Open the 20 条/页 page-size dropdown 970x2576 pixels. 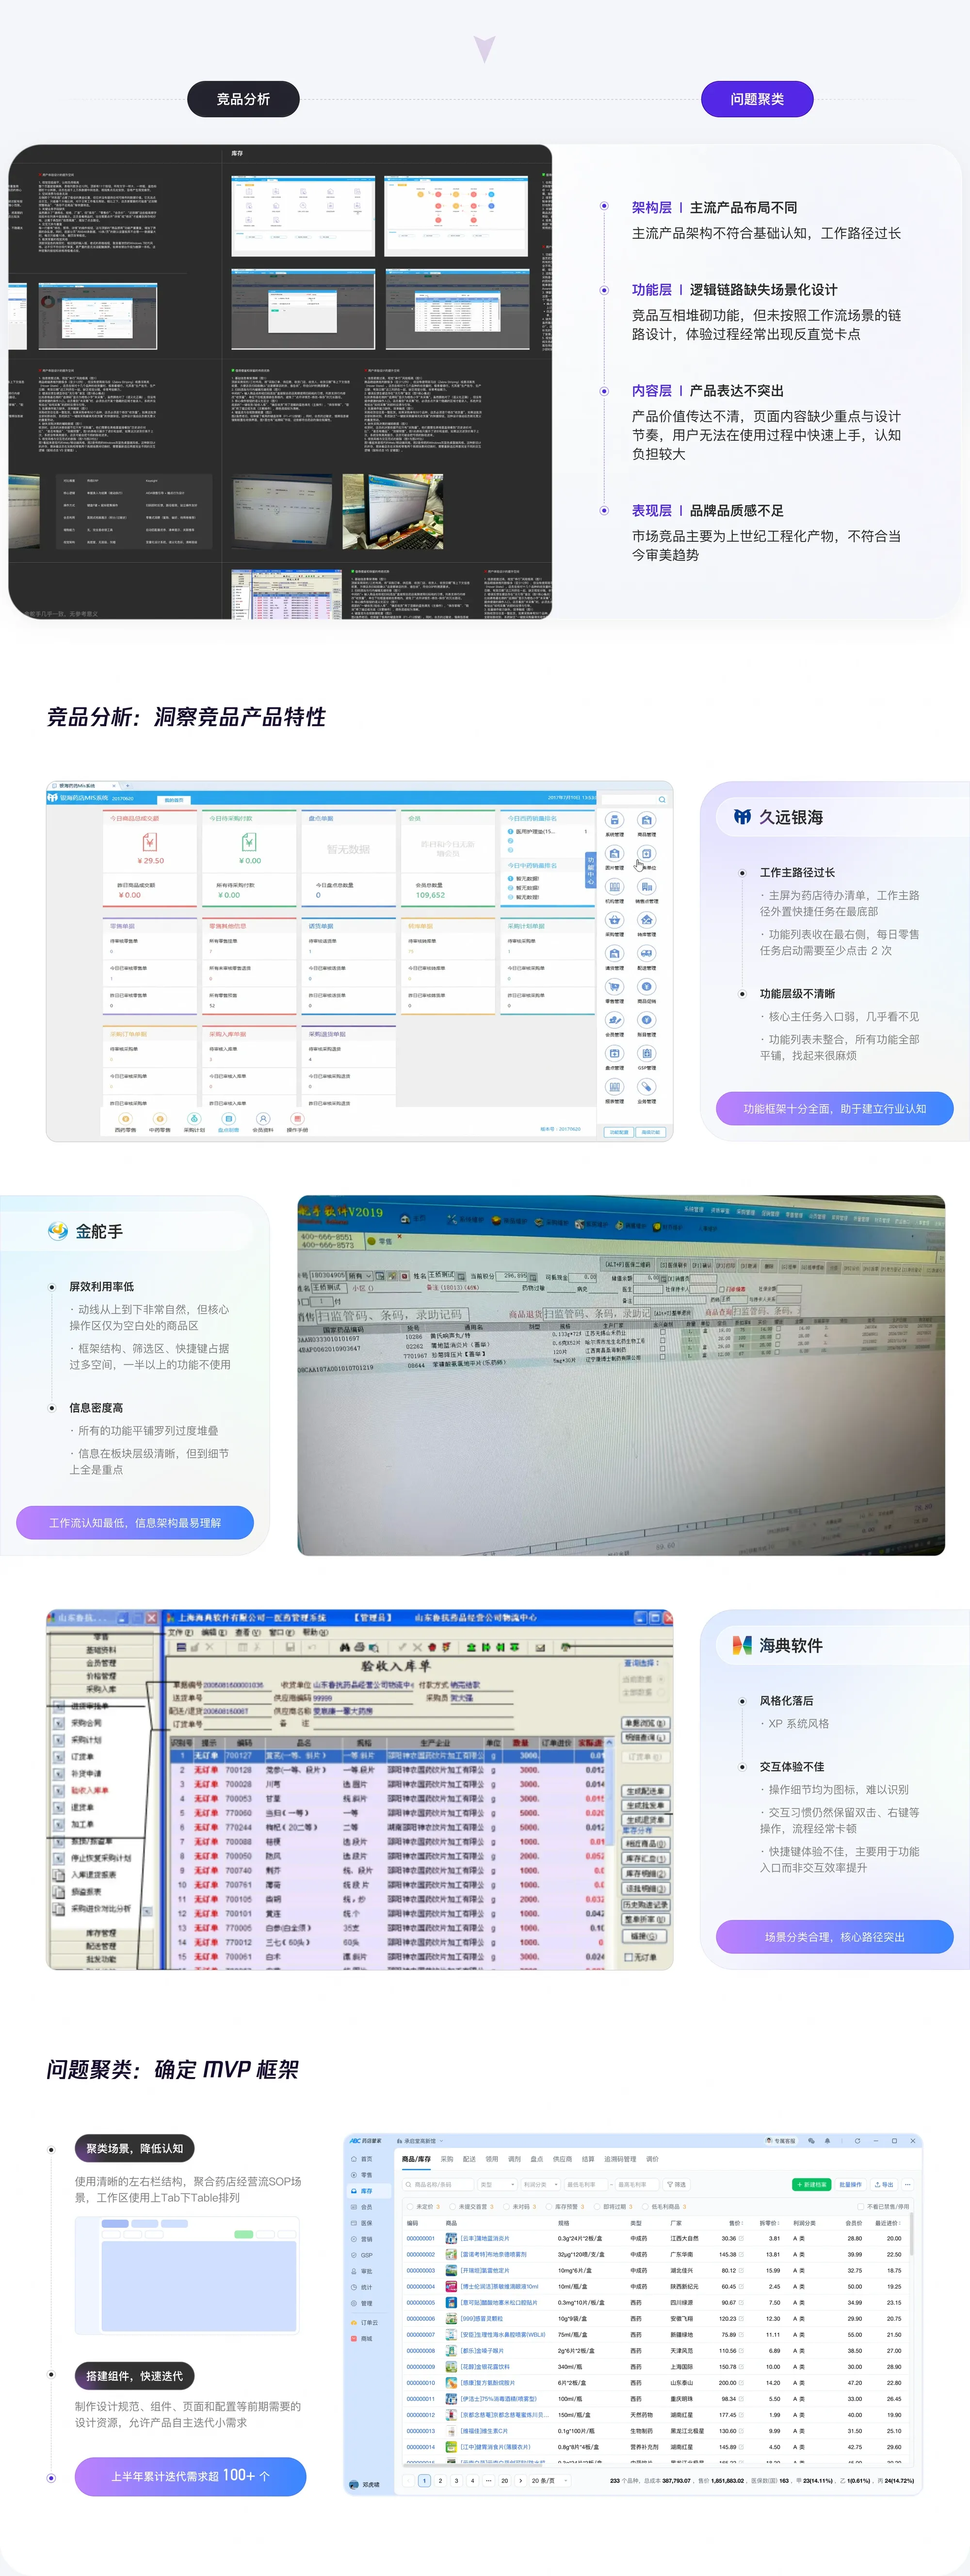(x=549, y=2481)
